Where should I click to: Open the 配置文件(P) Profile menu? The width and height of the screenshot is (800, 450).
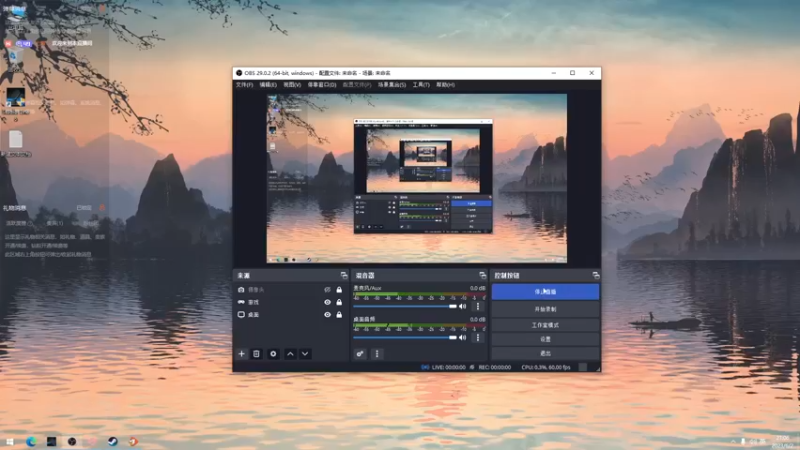click(x=357, y=85)
